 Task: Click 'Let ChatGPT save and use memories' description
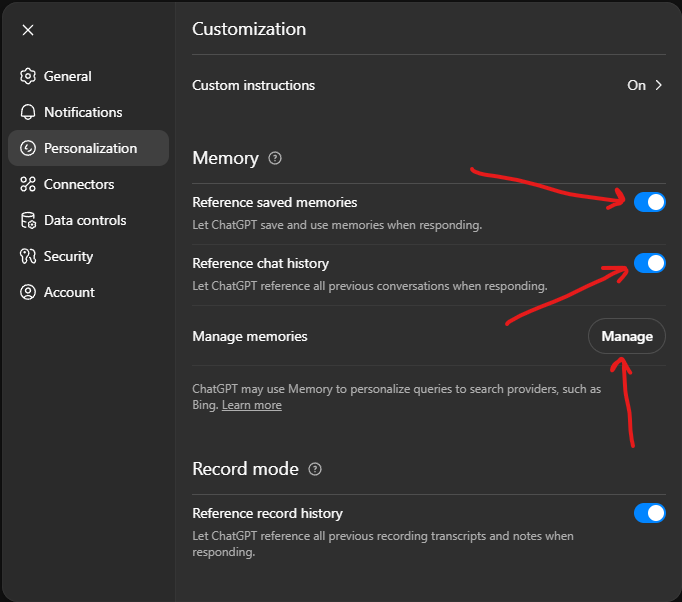337,225
